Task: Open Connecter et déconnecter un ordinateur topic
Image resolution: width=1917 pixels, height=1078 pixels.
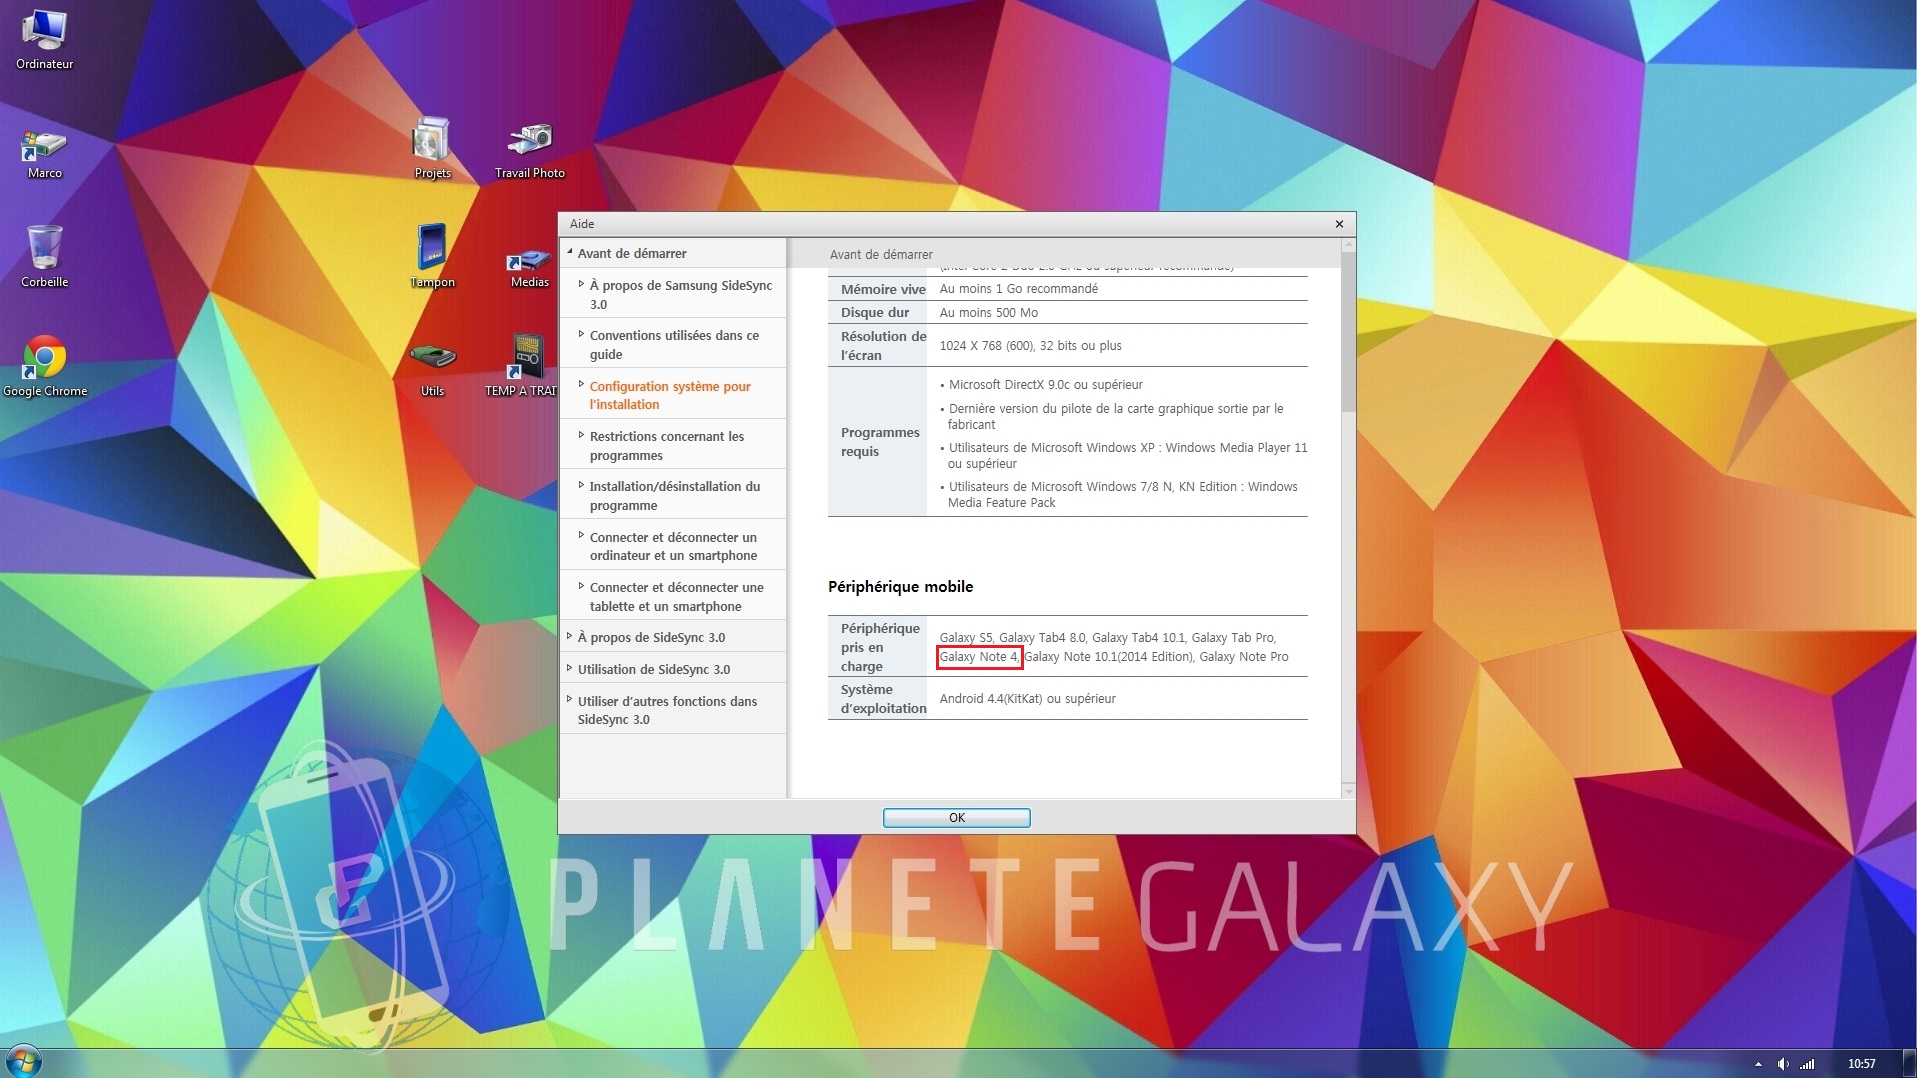Action: 673,546
